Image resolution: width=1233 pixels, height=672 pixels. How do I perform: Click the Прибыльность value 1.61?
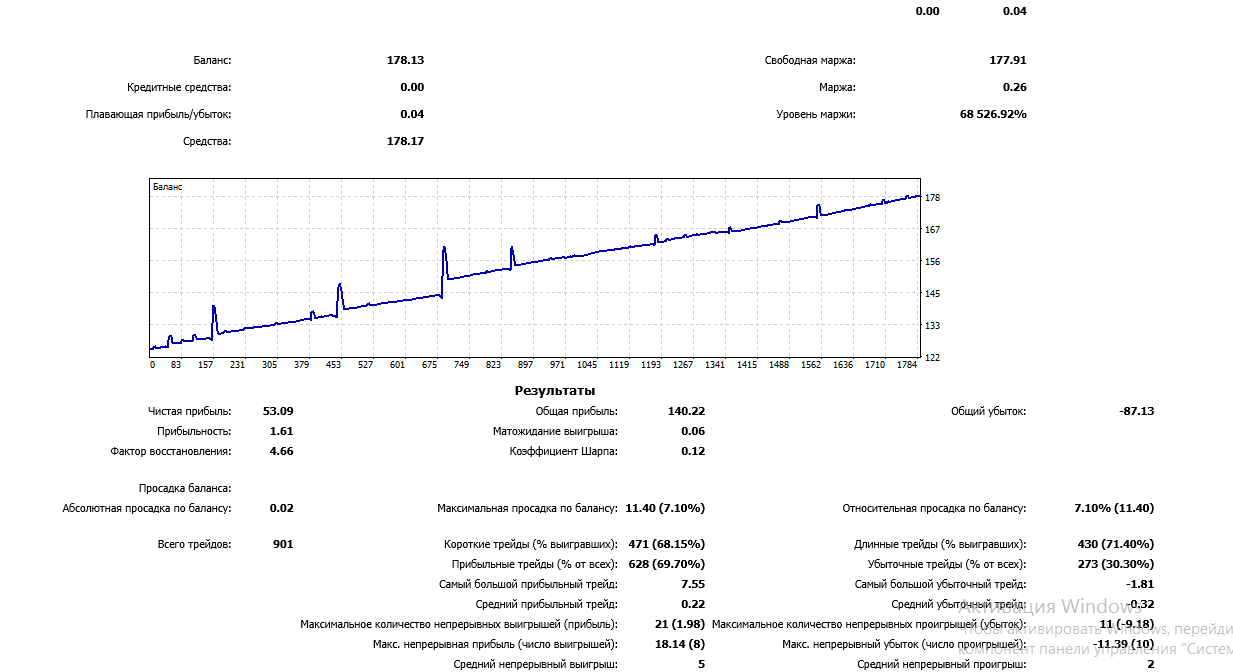(x=281, y=431)
